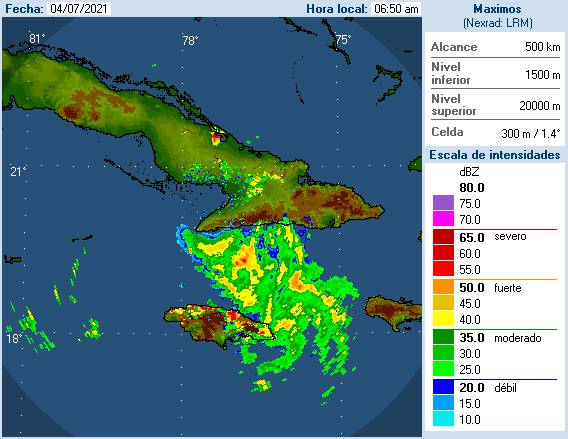Click the Alcance 500 km value

(x=543, y=47)
